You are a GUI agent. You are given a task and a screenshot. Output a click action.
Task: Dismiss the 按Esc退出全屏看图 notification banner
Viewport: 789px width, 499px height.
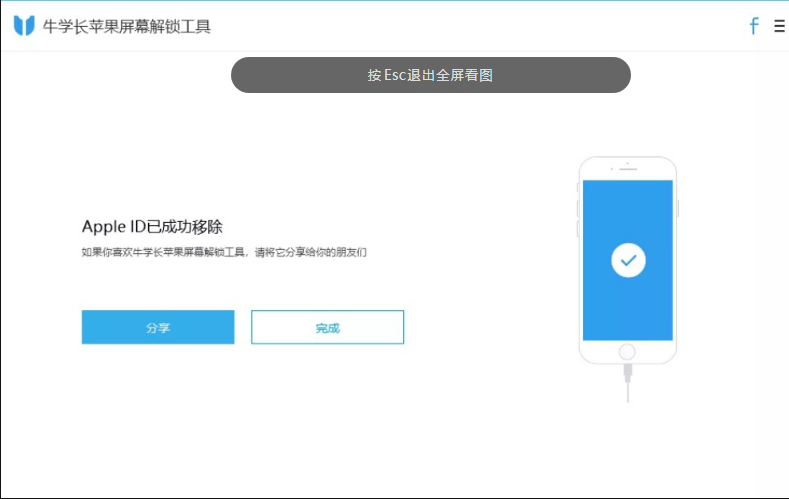point(430,75)
